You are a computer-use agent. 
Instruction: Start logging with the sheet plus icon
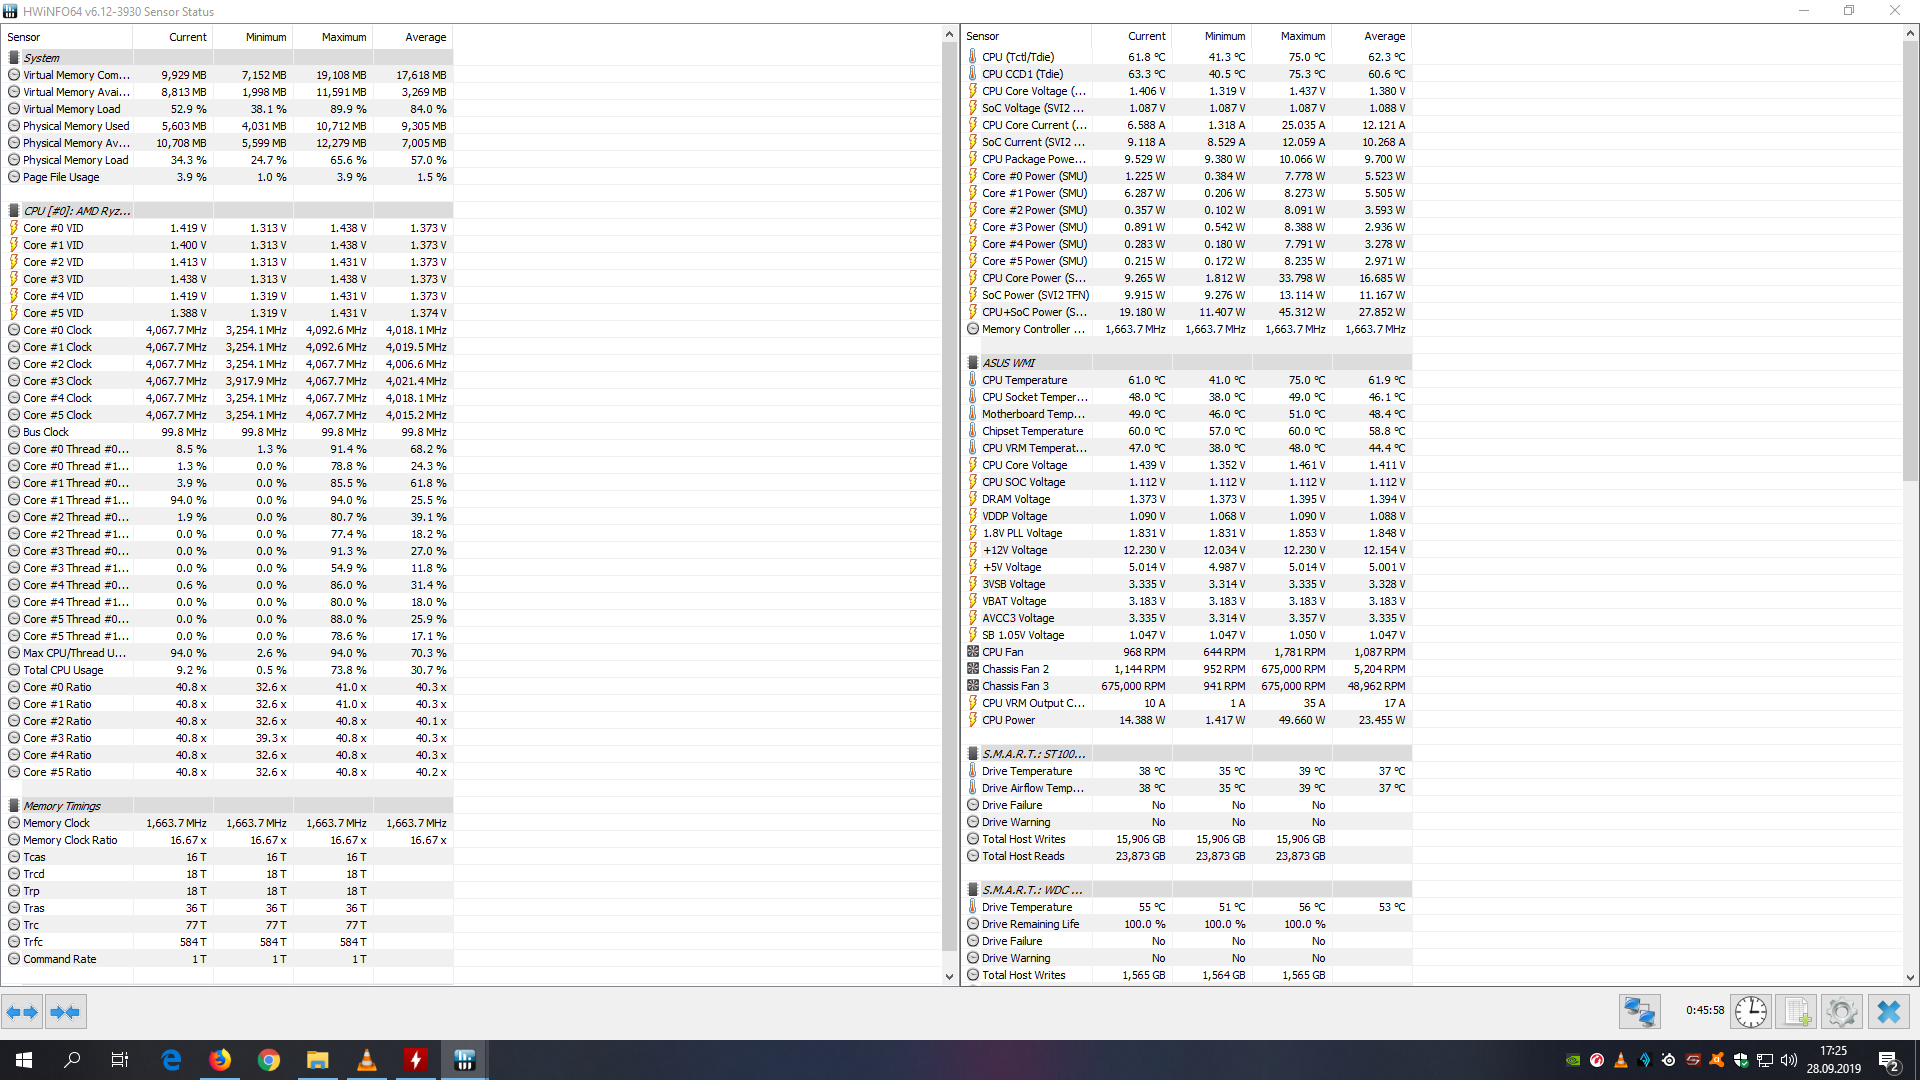pos(1797,1012)
